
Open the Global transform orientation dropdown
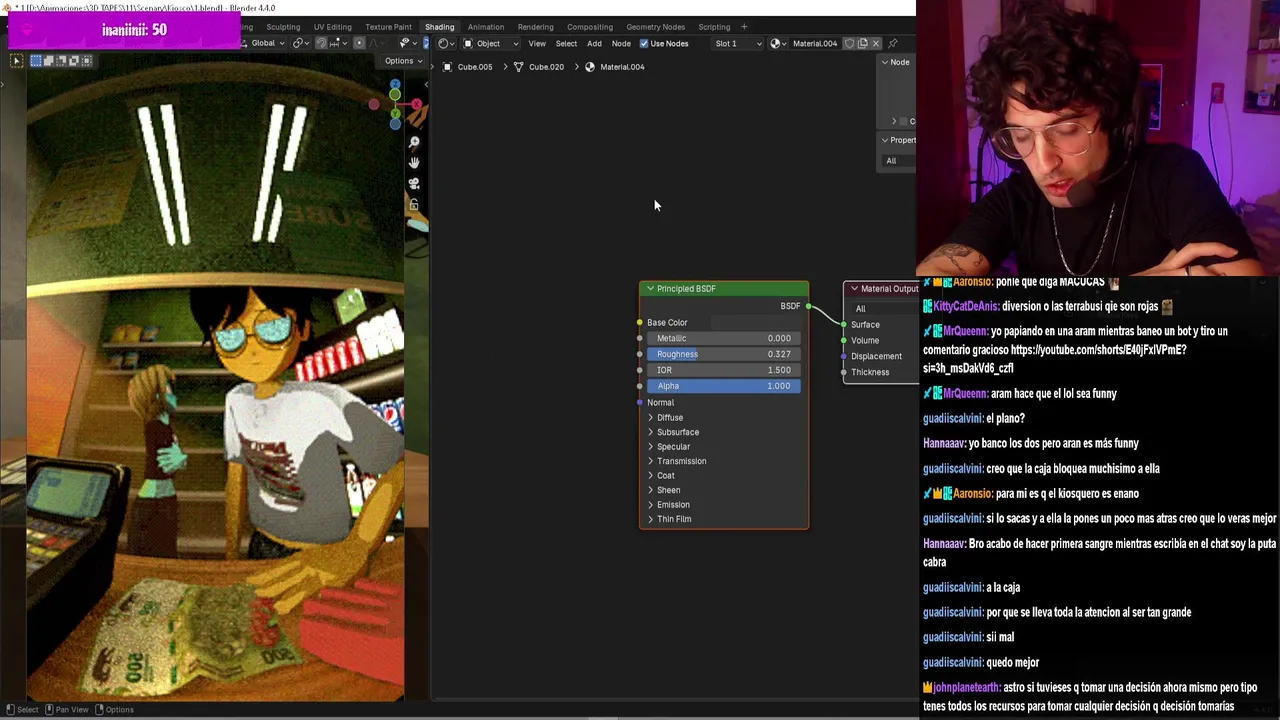click(x=263, y=43)
